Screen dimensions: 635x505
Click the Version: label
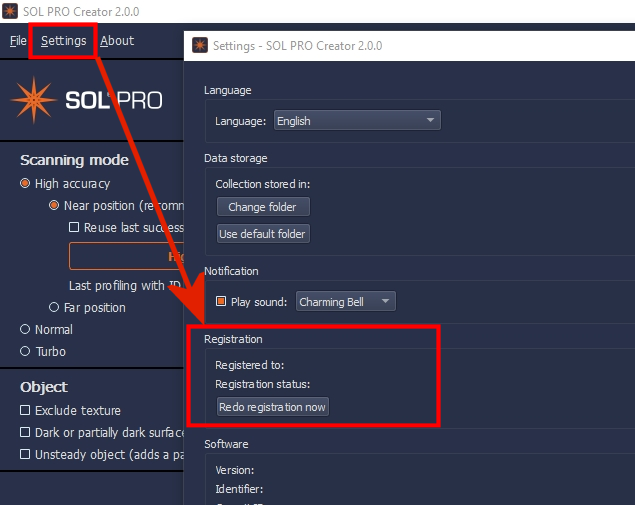(x=235, y=470)
